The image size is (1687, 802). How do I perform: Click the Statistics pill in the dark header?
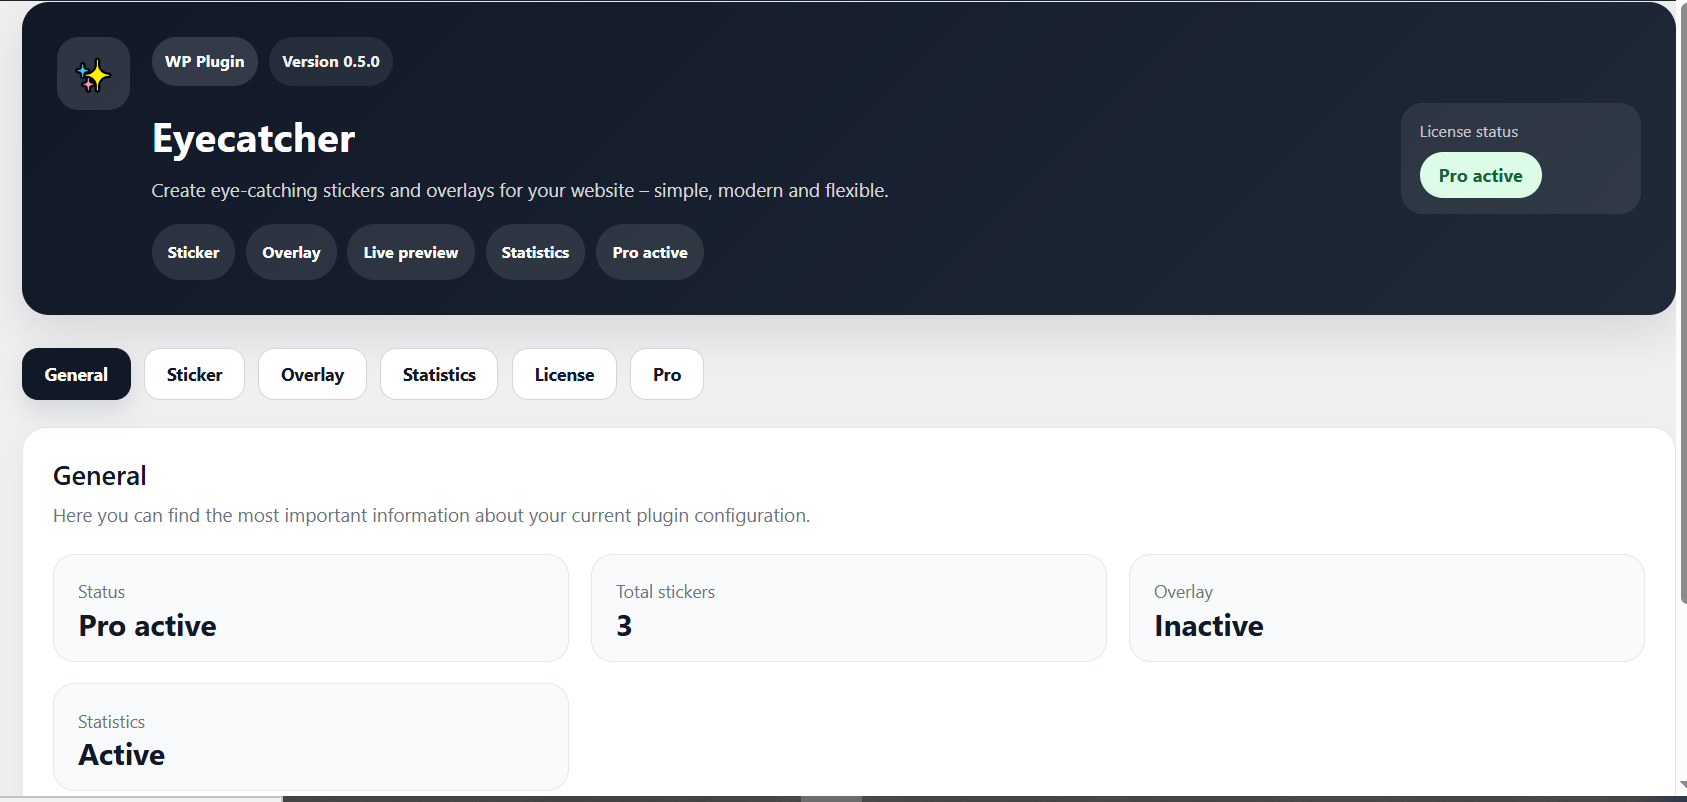(535, 253)
